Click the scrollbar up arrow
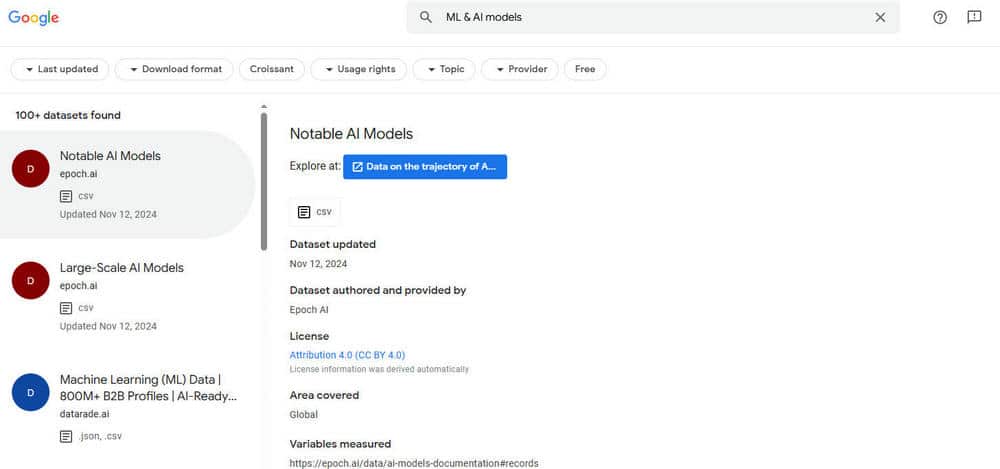Viewport: 1000px width, 469px height. point(264,107)
